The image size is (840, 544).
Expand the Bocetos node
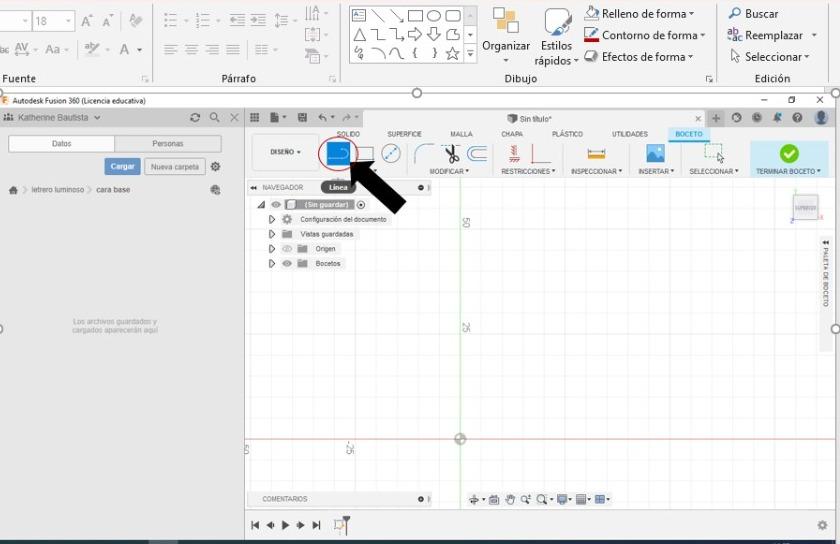pos(272,264)
